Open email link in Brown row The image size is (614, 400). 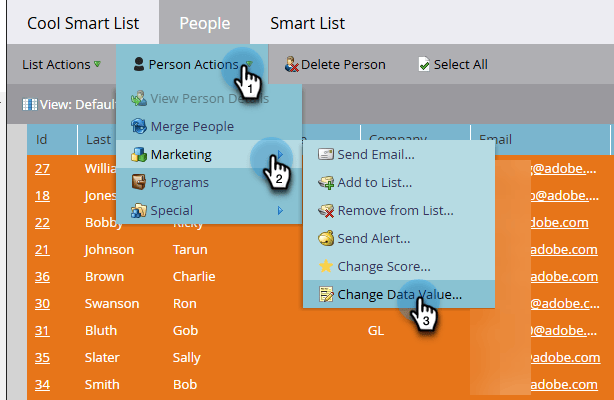[564, 277]
